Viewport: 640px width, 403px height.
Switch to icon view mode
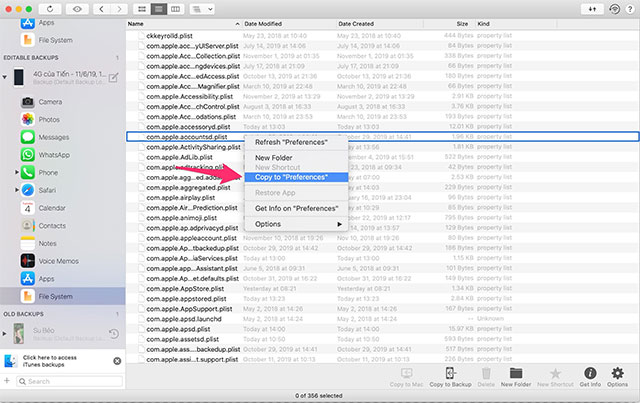pos(142,9)
